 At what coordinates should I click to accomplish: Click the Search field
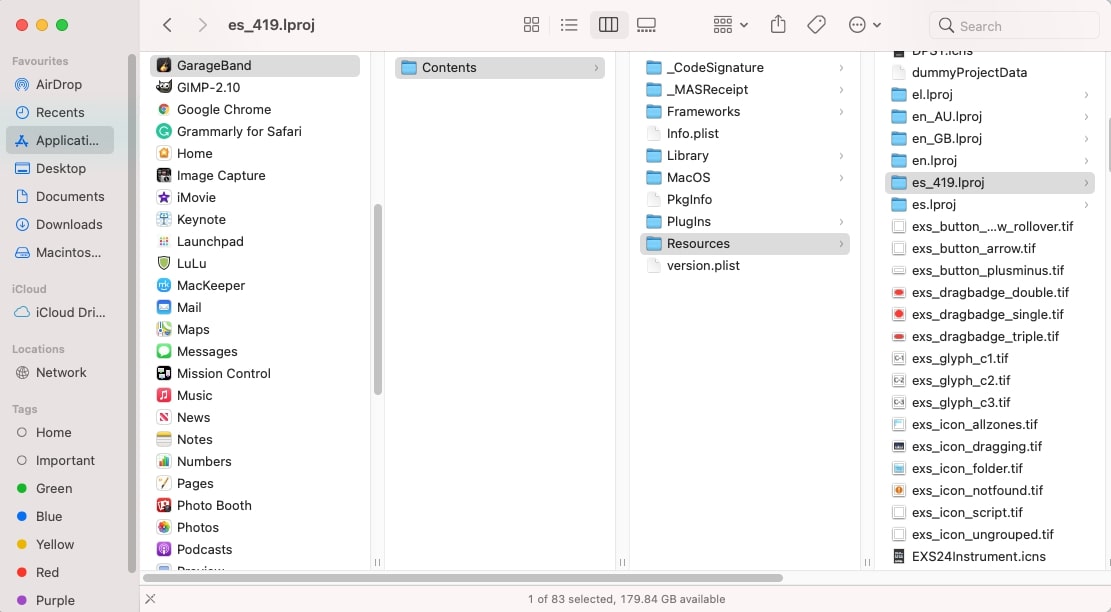[x=1014, y=26]
